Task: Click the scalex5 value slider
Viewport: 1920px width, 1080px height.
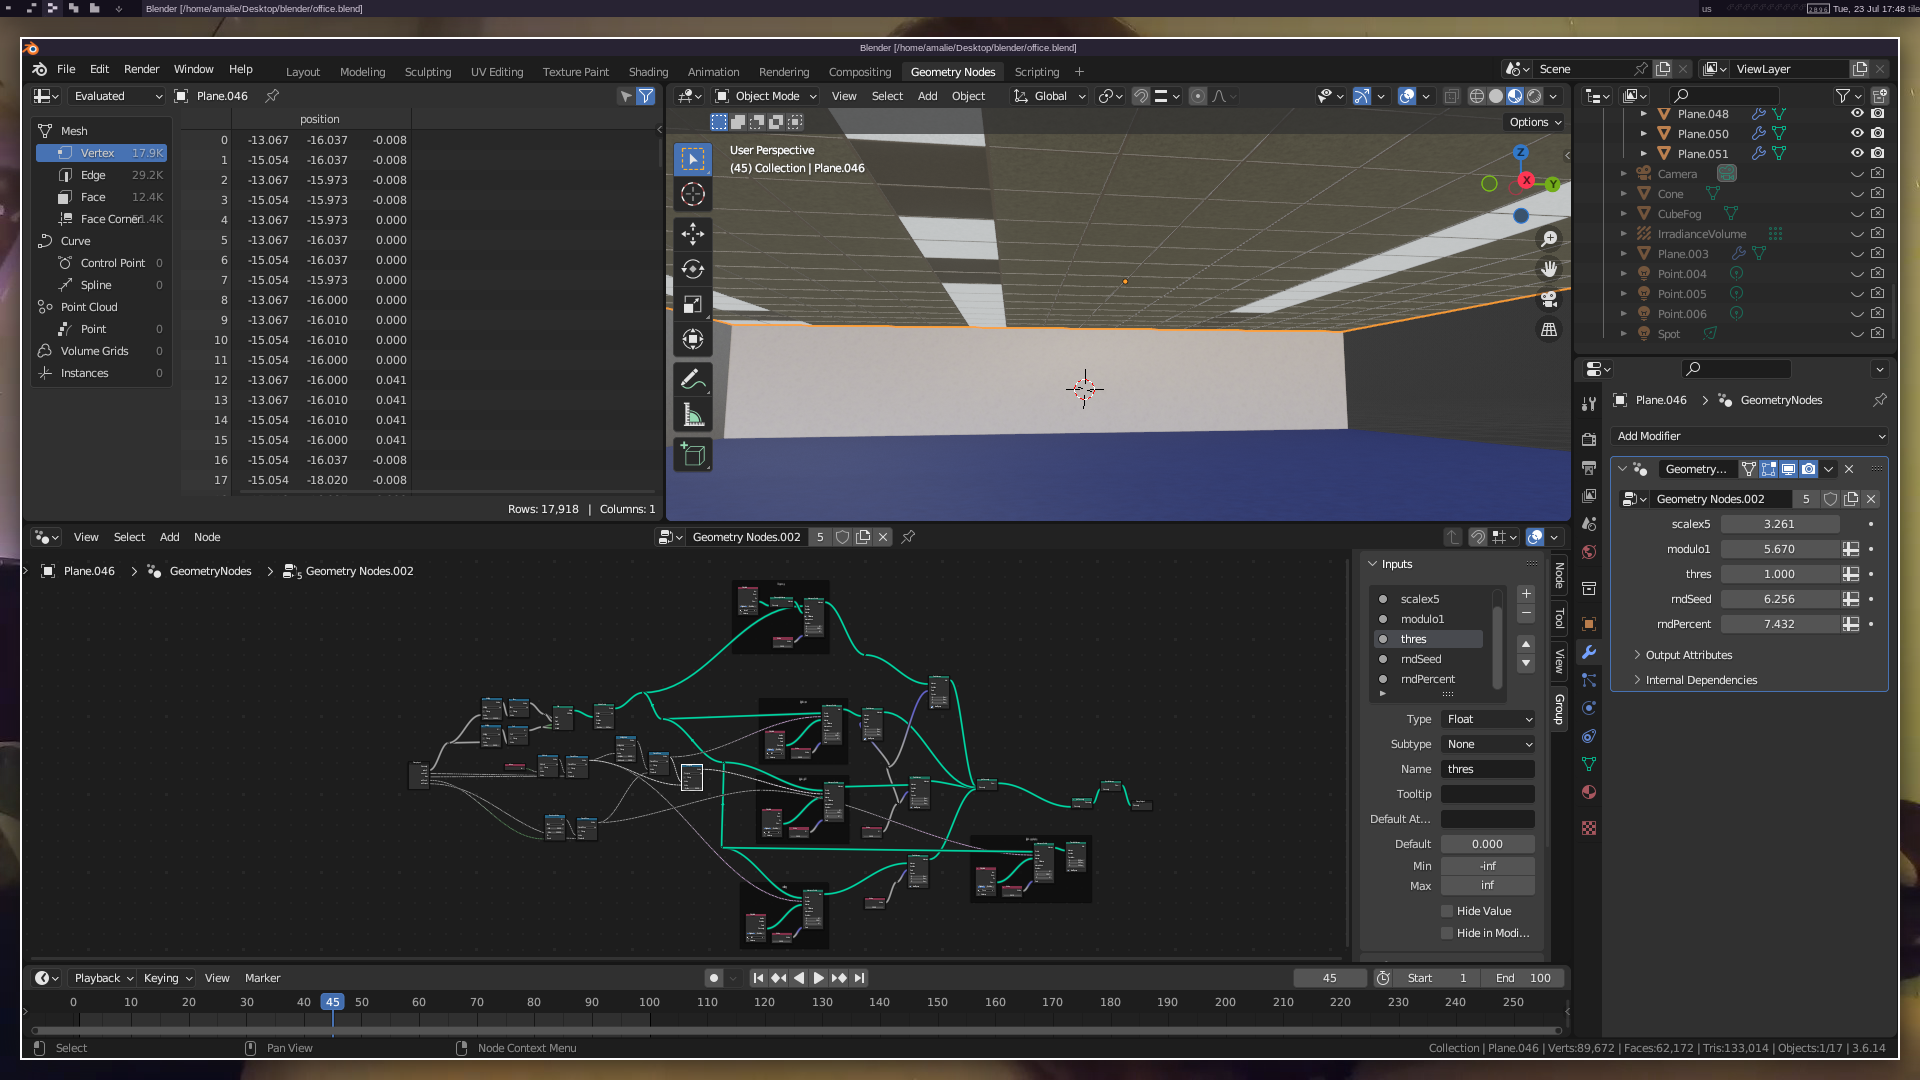Action: 1779,524
